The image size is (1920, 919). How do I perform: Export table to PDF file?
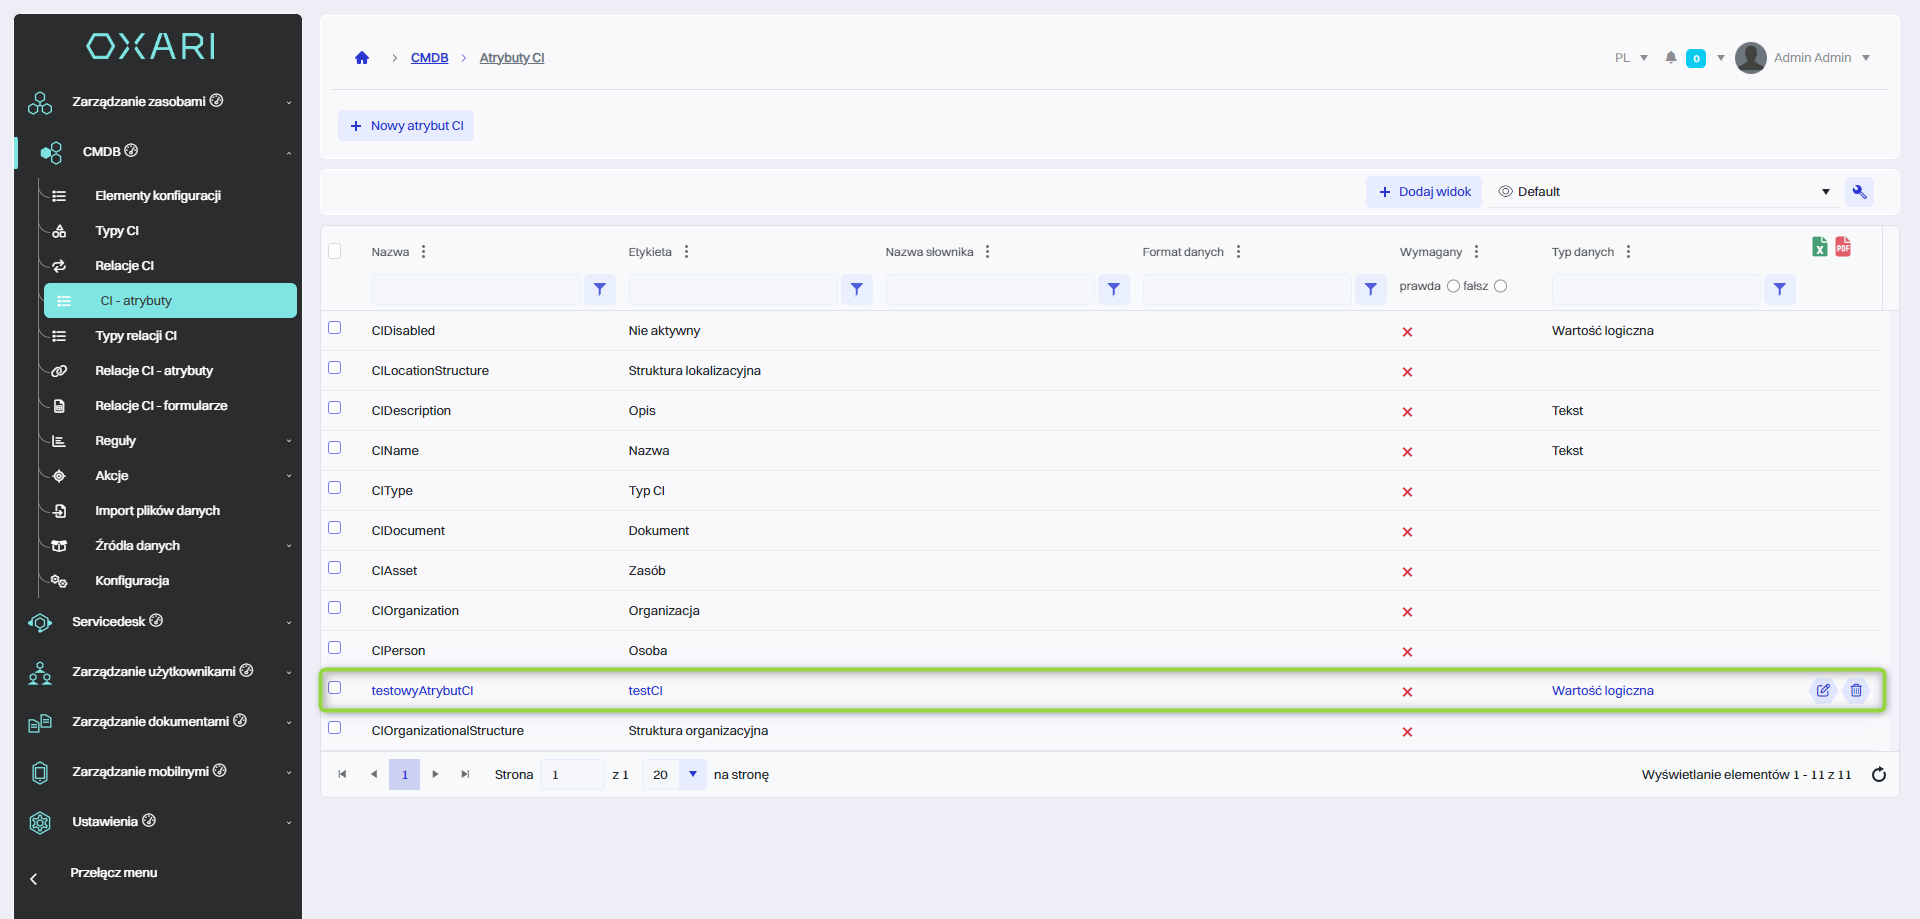tap(1843, 247)
